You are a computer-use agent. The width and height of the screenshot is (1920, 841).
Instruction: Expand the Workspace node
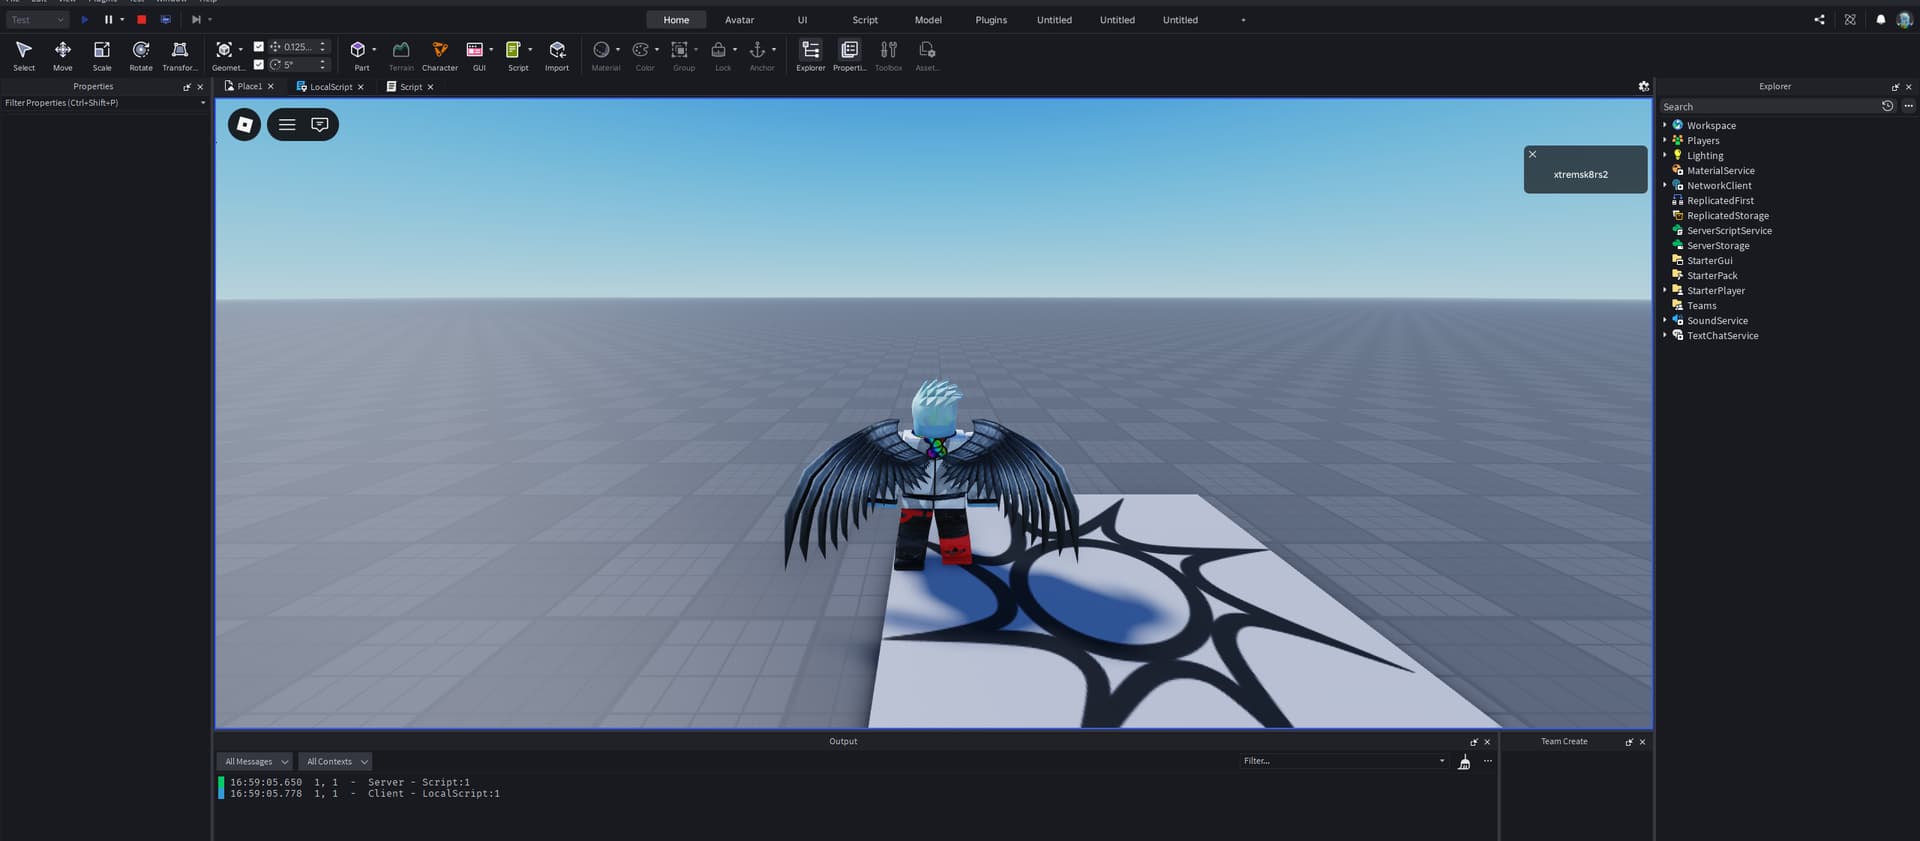point(1665,125)
